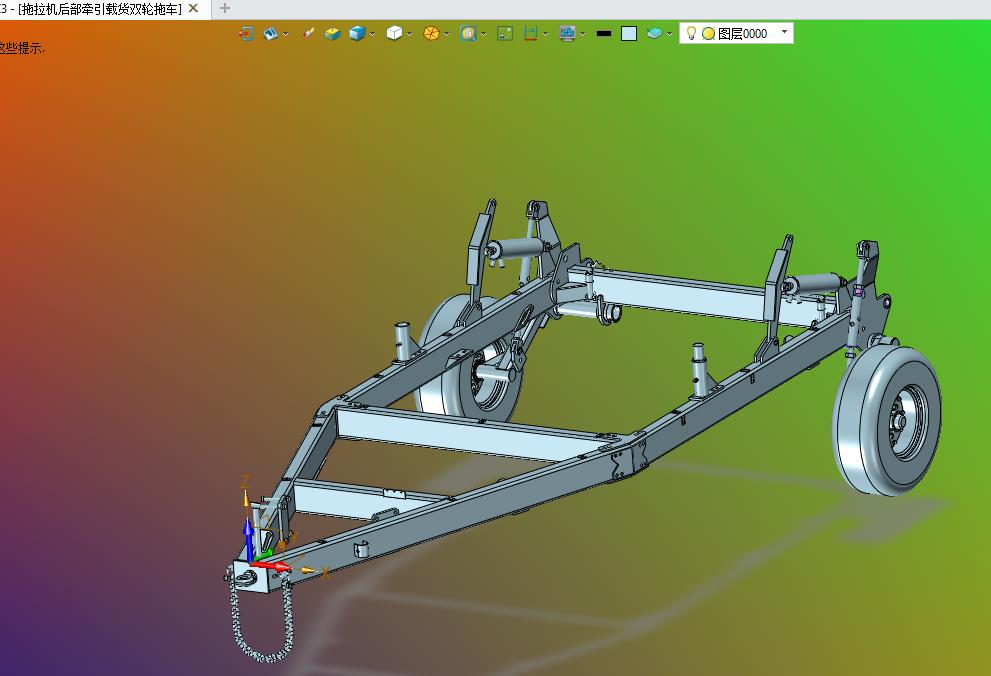This screenshot has height=676, width=991.
Task: Open the 图层0000 layer dropdown
Action: tap(784, 32)
